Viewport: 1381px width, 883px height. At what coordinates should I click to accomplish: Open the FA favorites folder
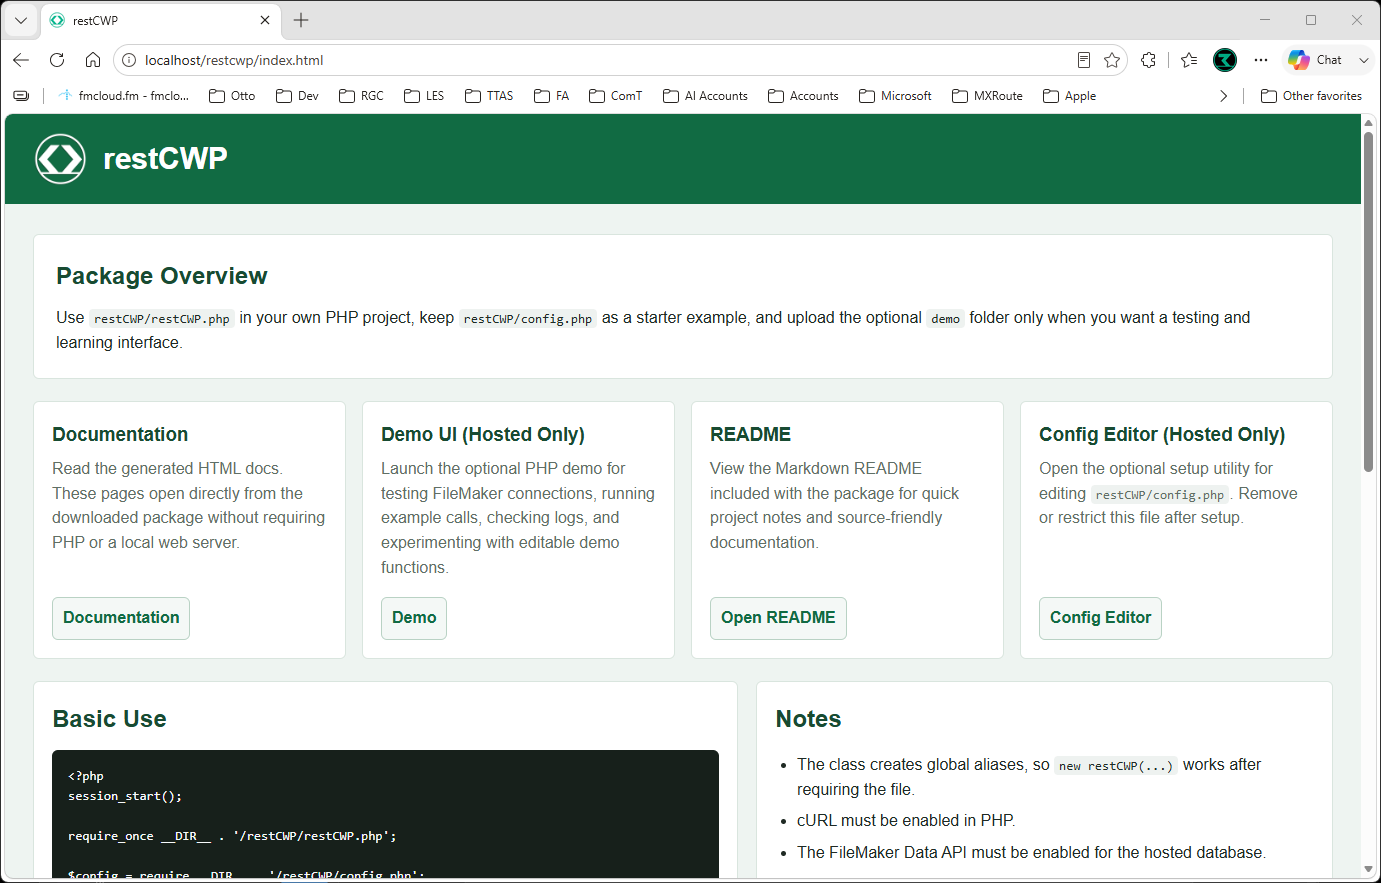[x=552, y=96]
